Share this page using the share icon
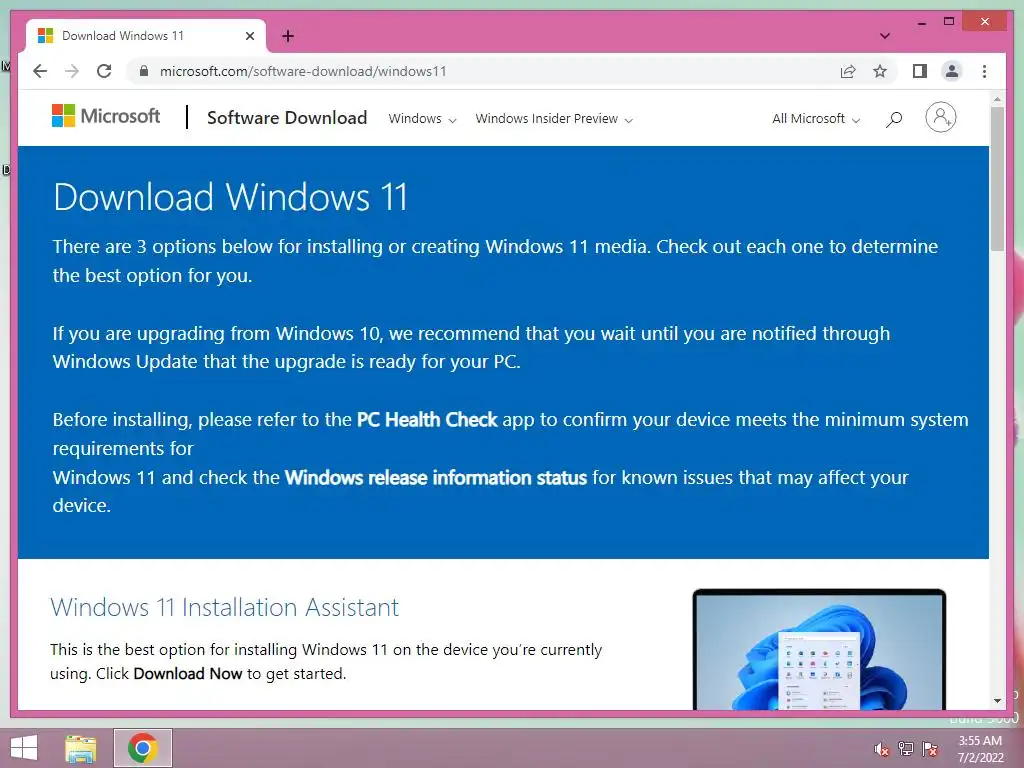Image resolution: width=1024 pixels, height=768 pixels. click(x=848, y=71)
